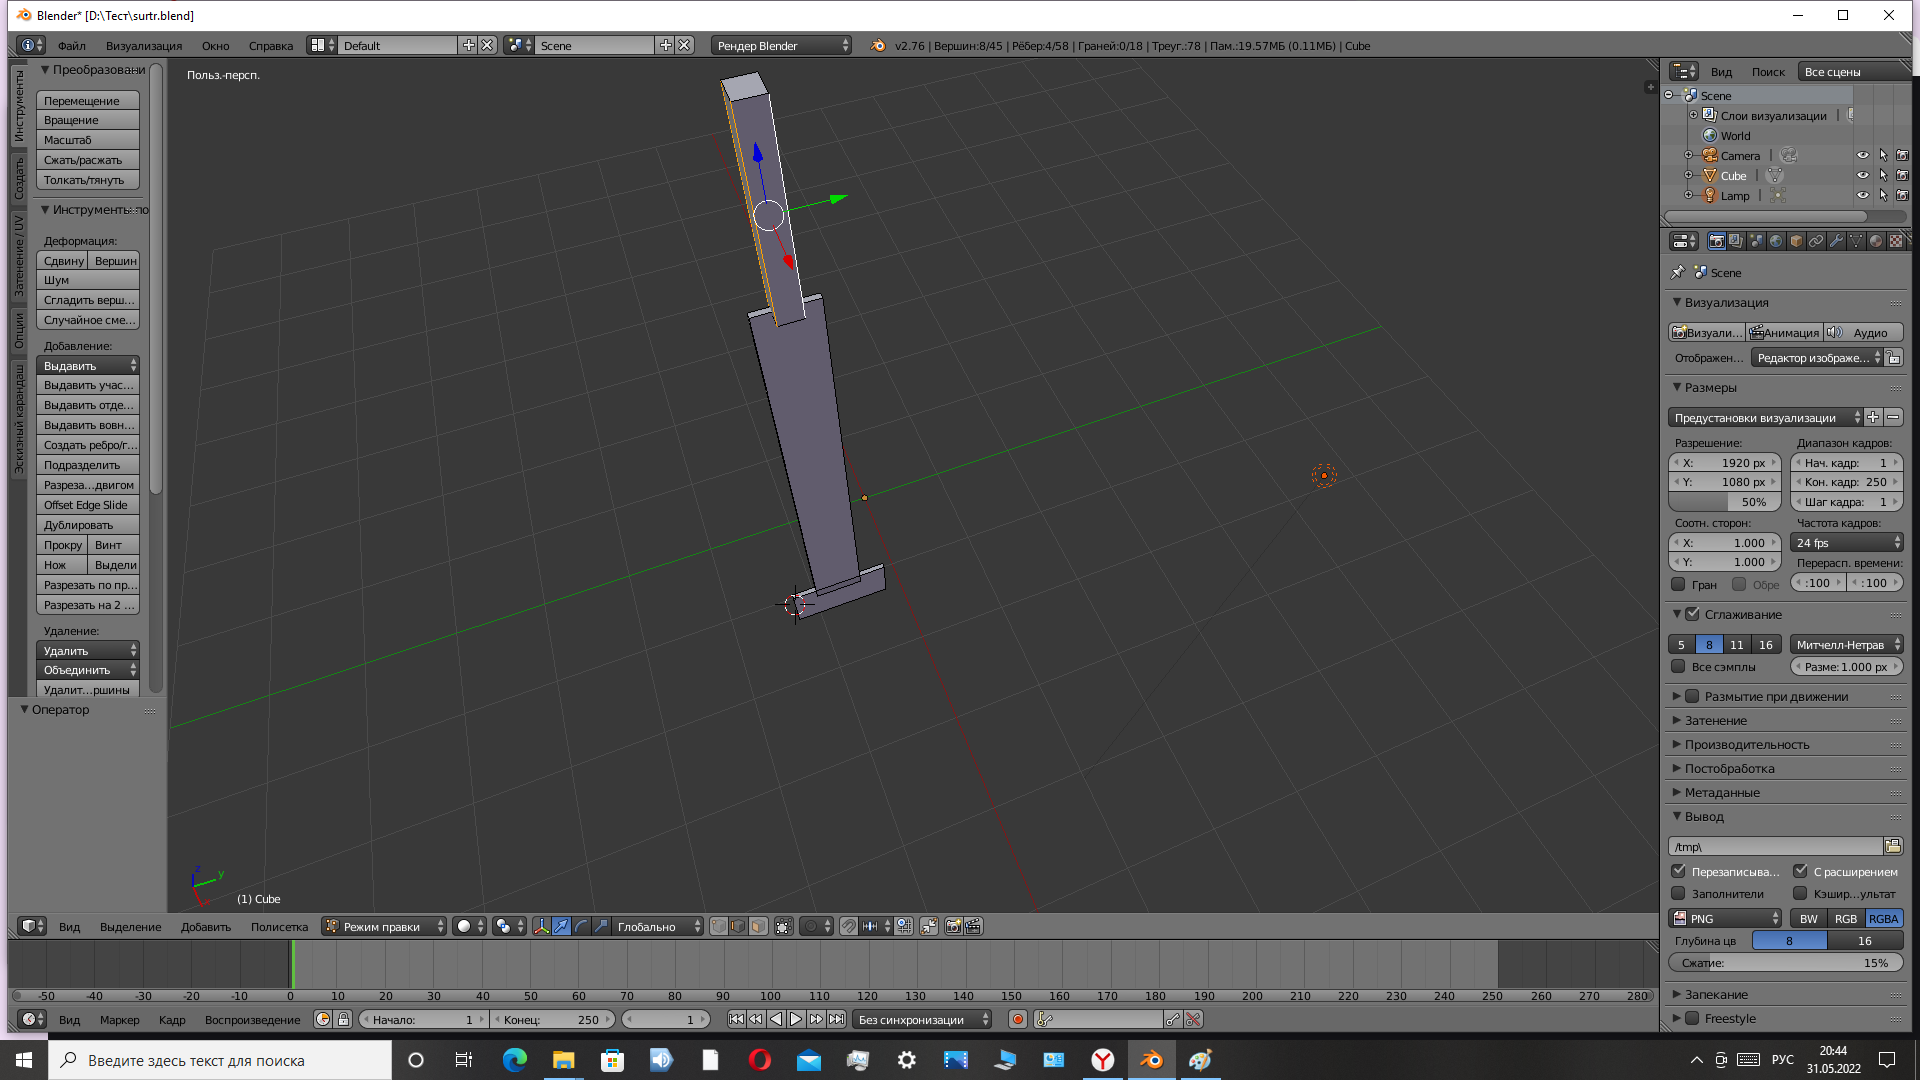Click the Анимация render button
Viewport: 1920px width, 1080px height.
1785,332
